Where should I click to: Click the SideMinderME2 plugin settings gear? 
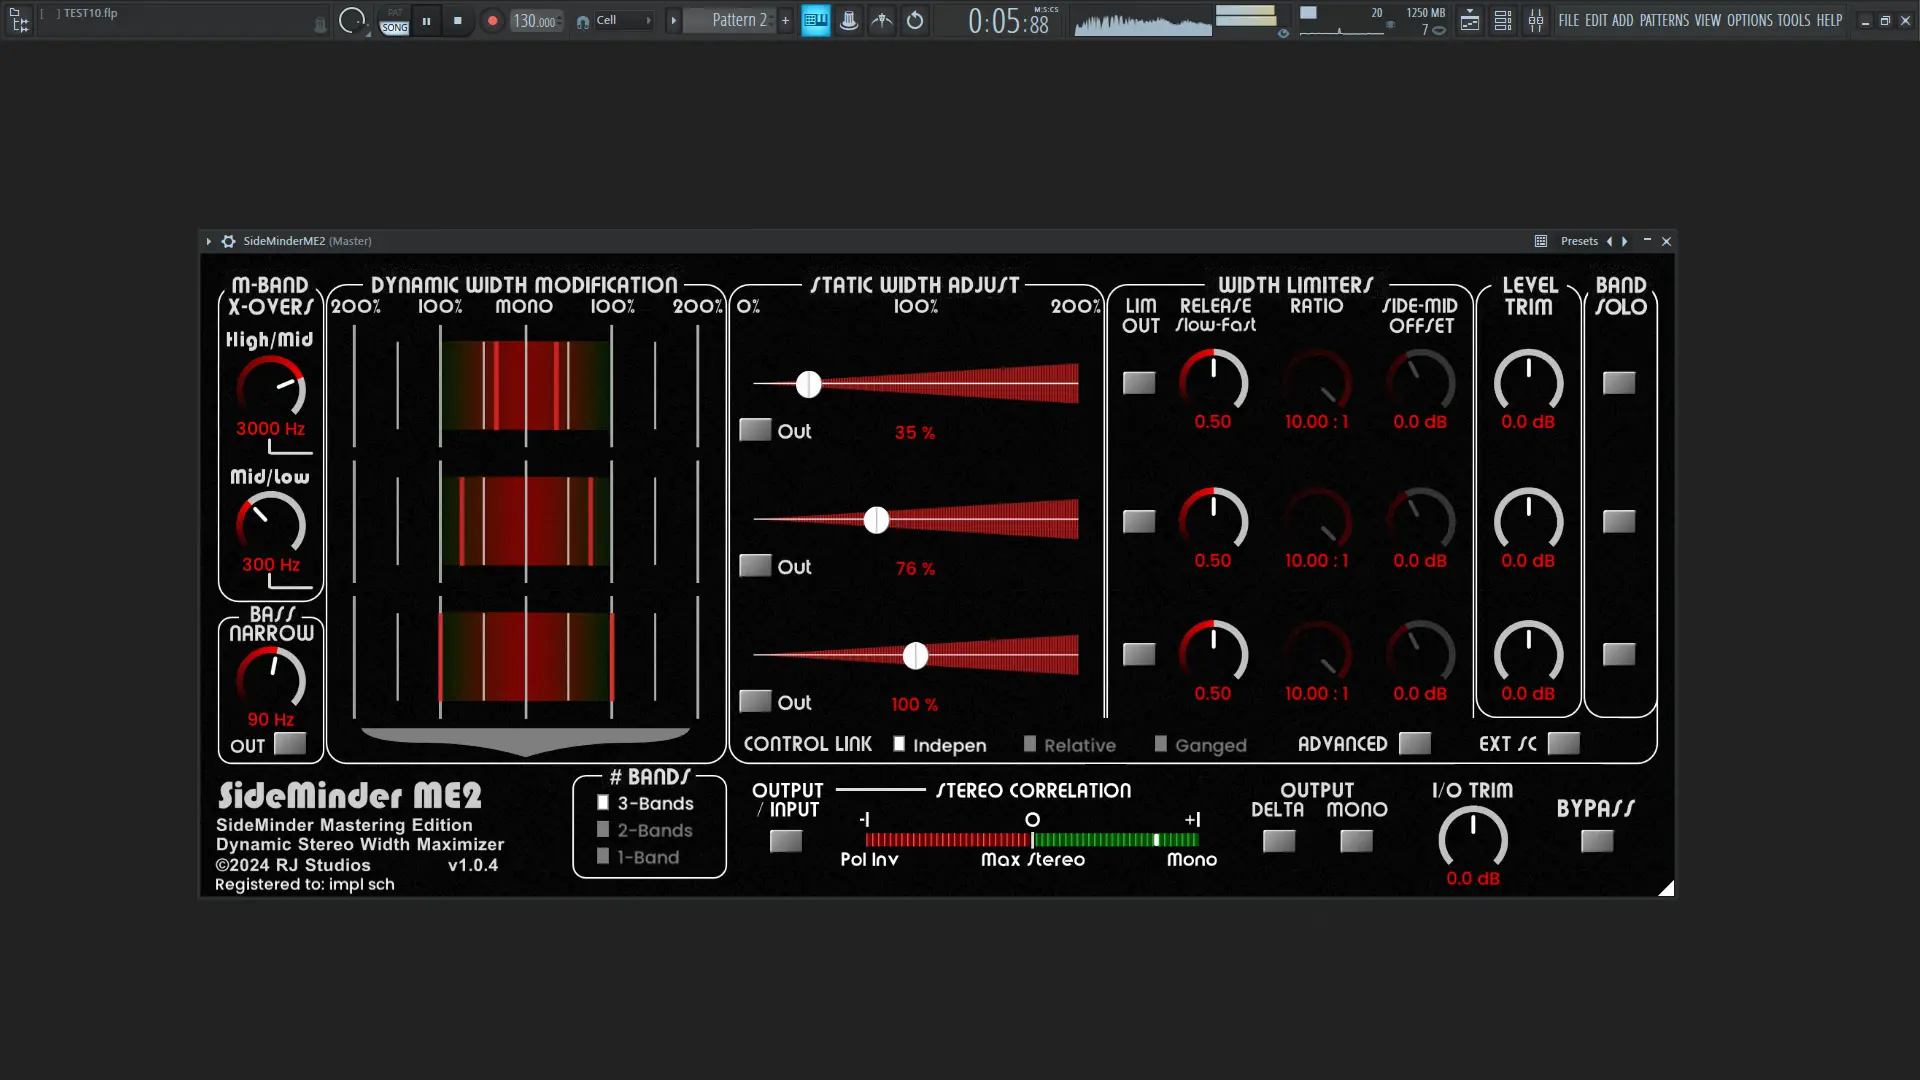point(228,241)
